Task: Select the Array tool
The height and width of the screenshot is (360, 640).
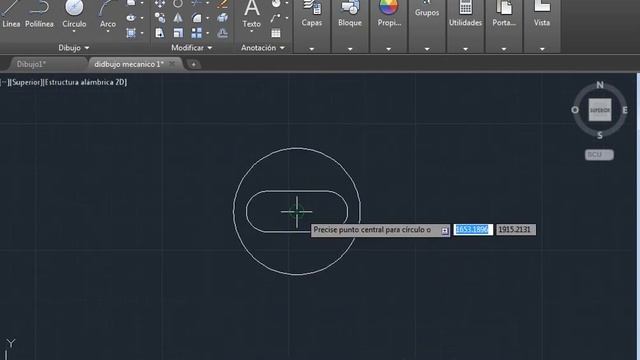Action: pyautogui.click(x=196, y=33)
